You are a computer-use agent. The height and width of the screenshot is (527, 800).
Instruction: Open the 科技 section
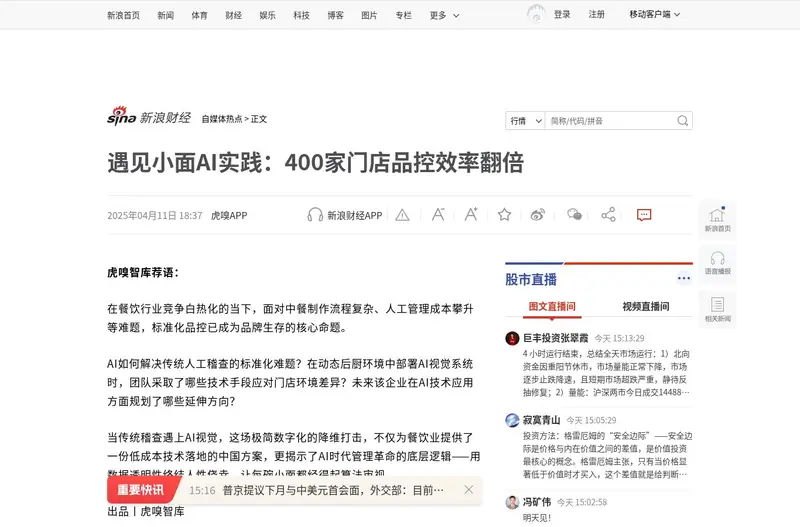tap(302, 15)
